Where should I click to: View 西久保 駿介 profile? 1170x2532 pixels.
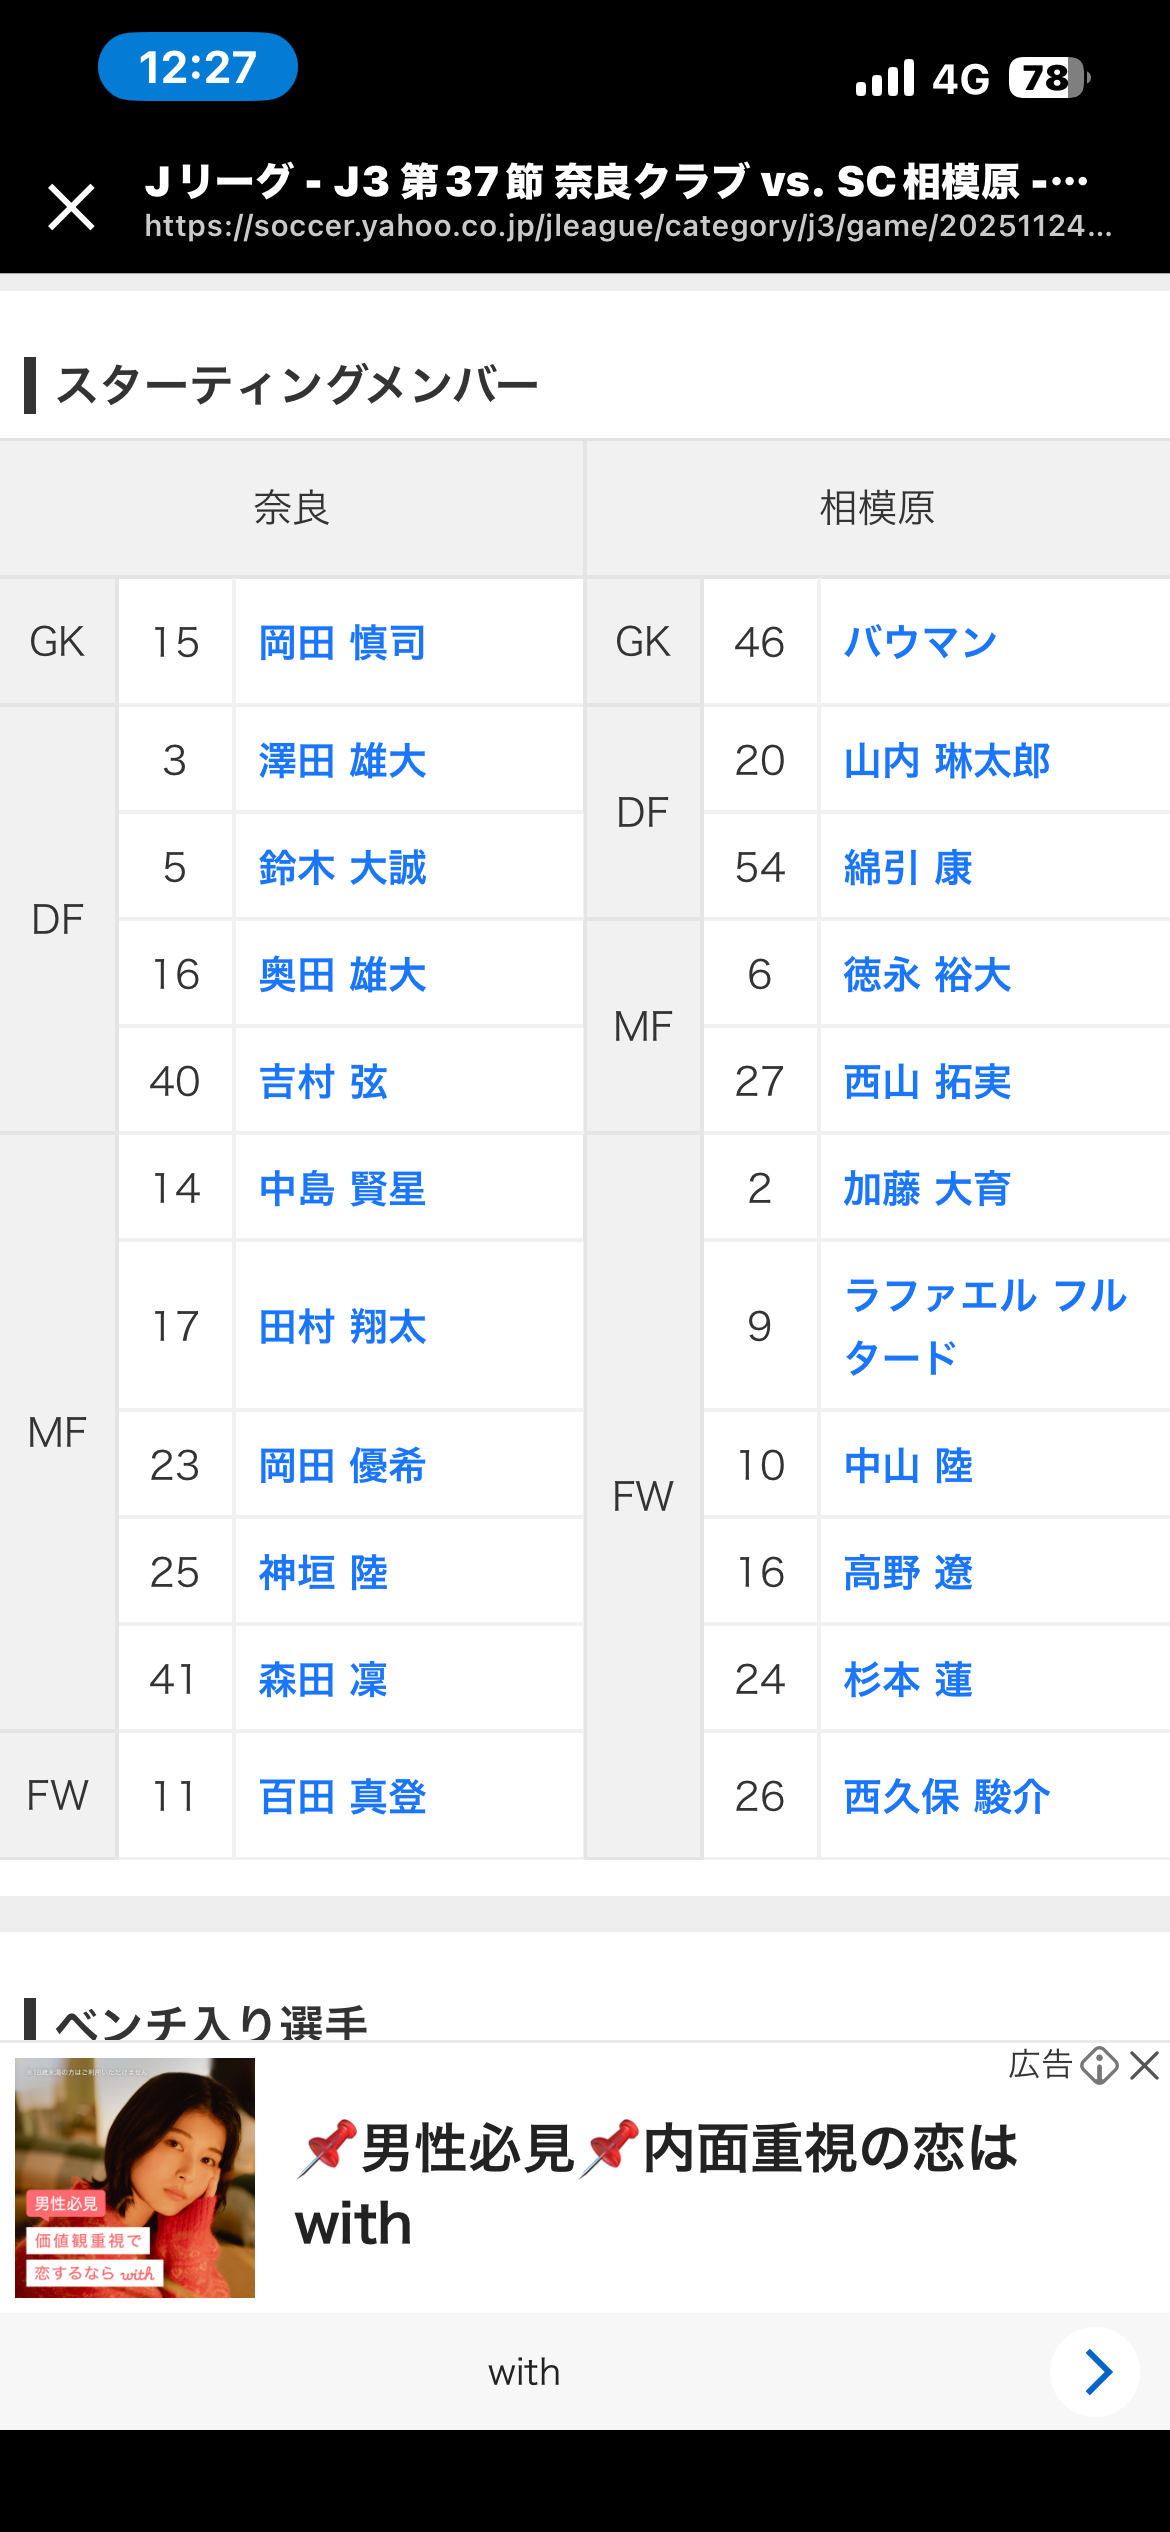946,1796
